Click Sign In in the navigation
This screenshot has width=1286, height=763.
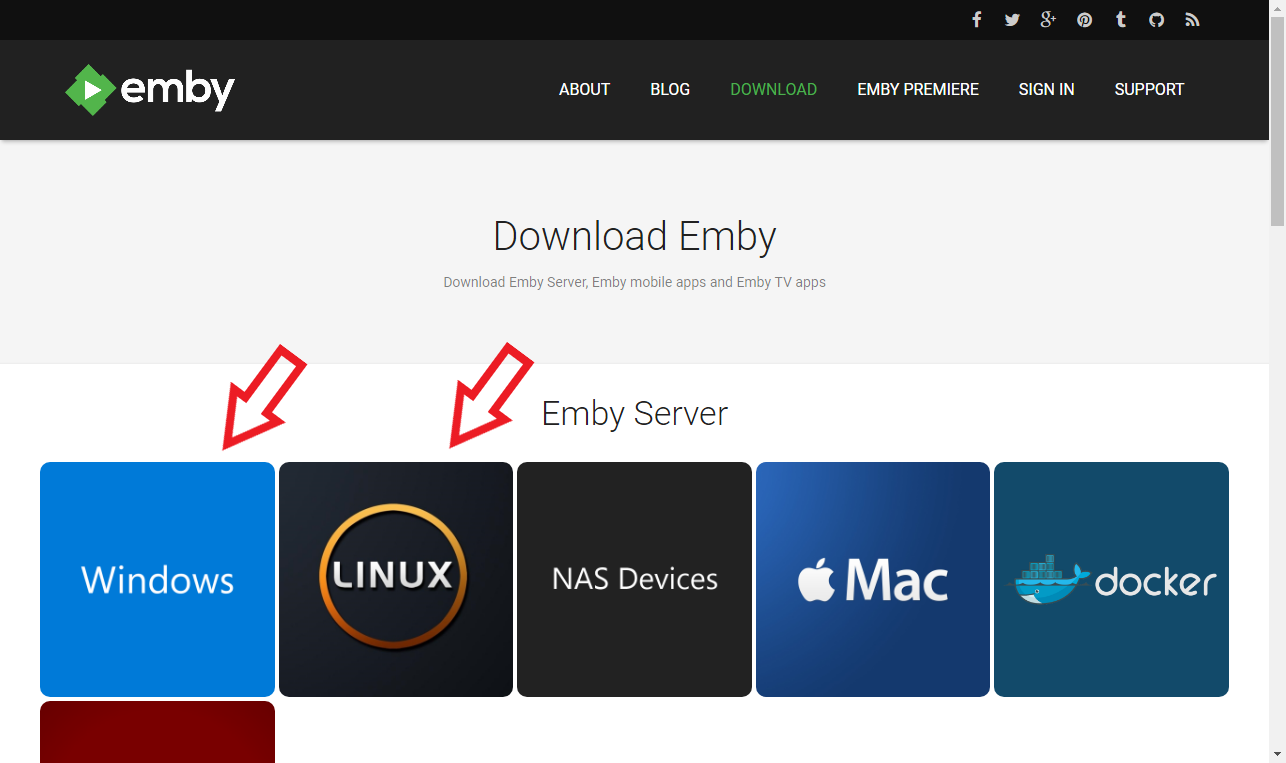pos(1046,89)
